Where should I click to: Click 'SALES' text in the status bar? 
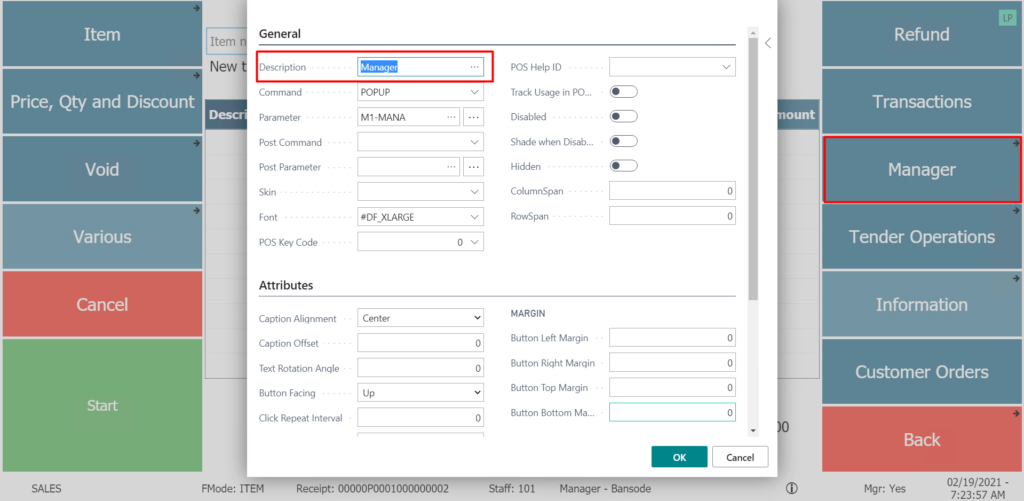click(x=46, y=489)
